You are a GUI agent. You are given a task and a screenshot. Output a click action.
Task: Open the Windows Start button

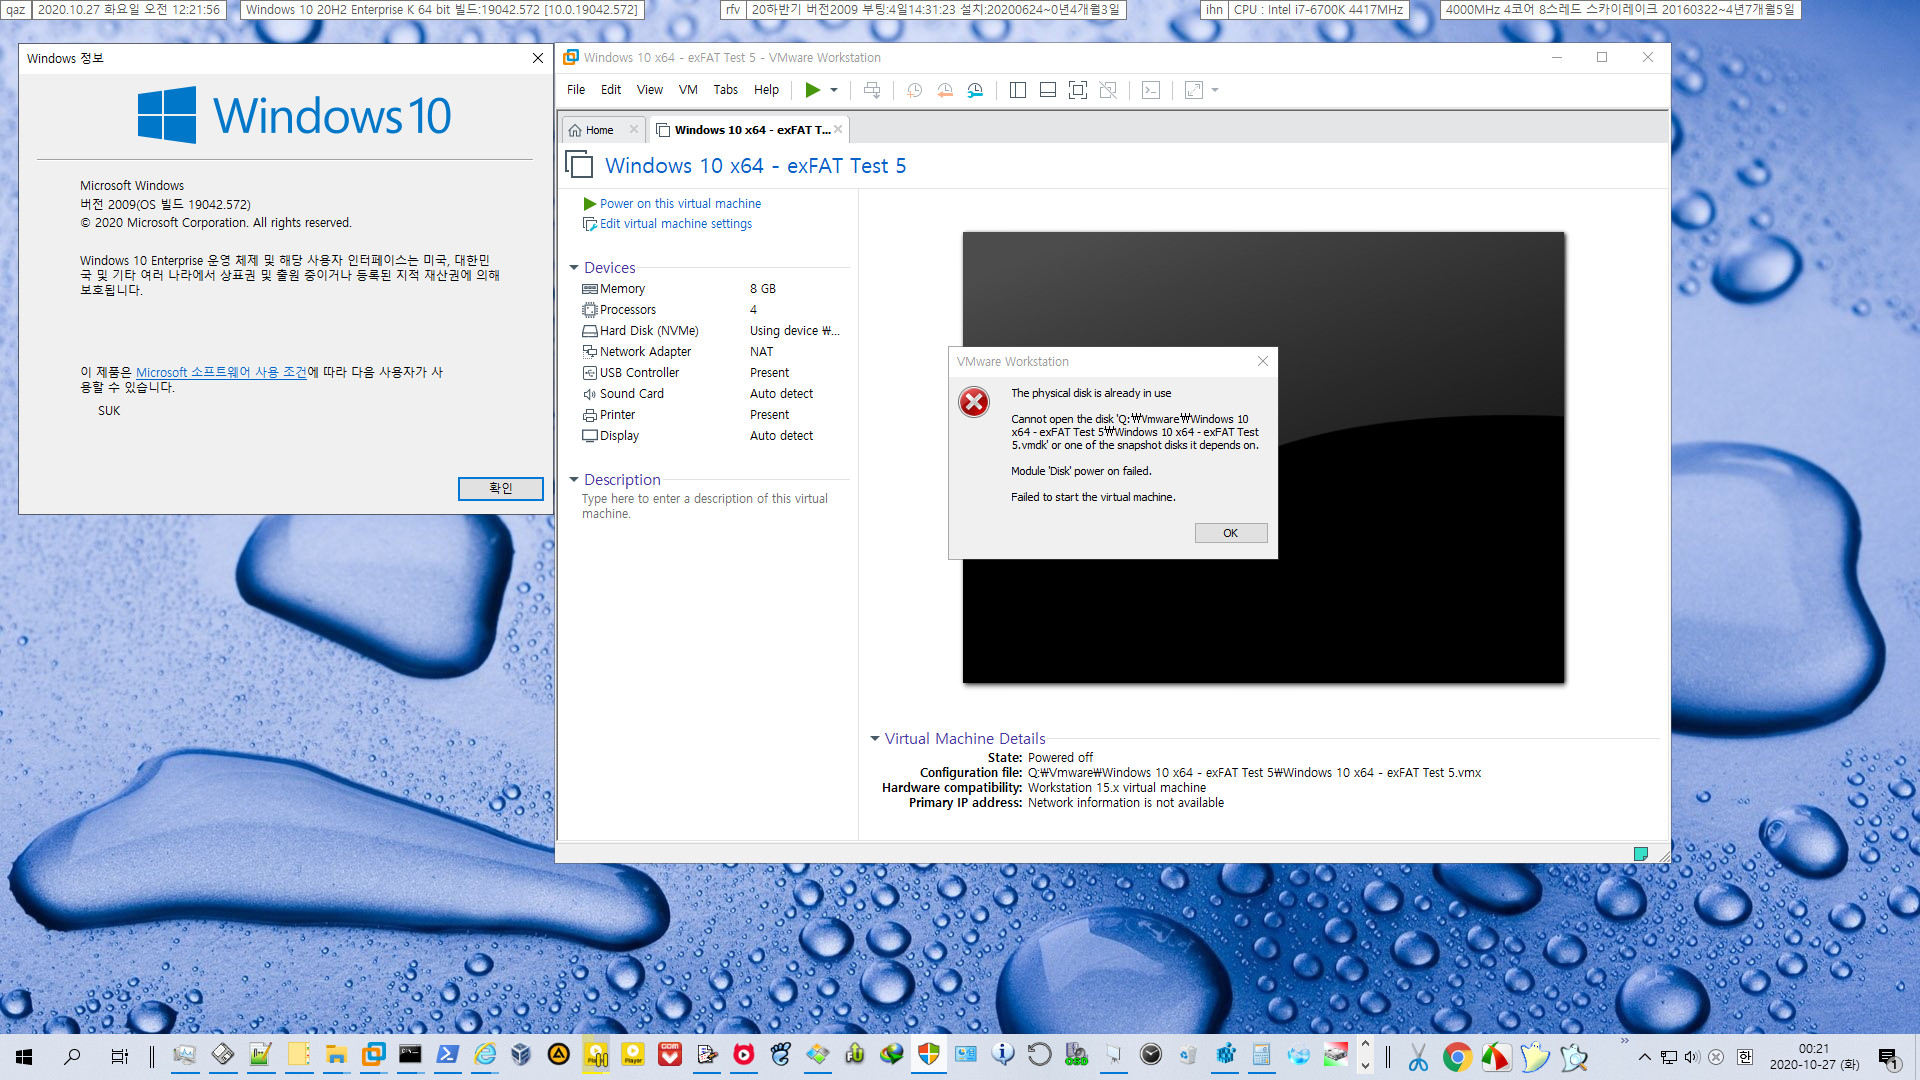[24, 1056]
